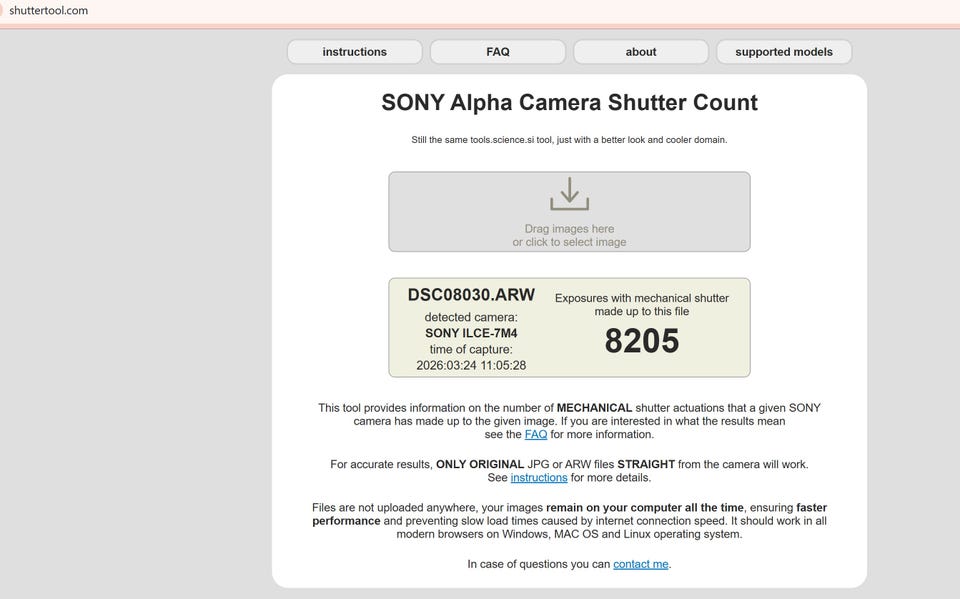
Task: Click the 'time of capture:' label
Action: [471, 350]
